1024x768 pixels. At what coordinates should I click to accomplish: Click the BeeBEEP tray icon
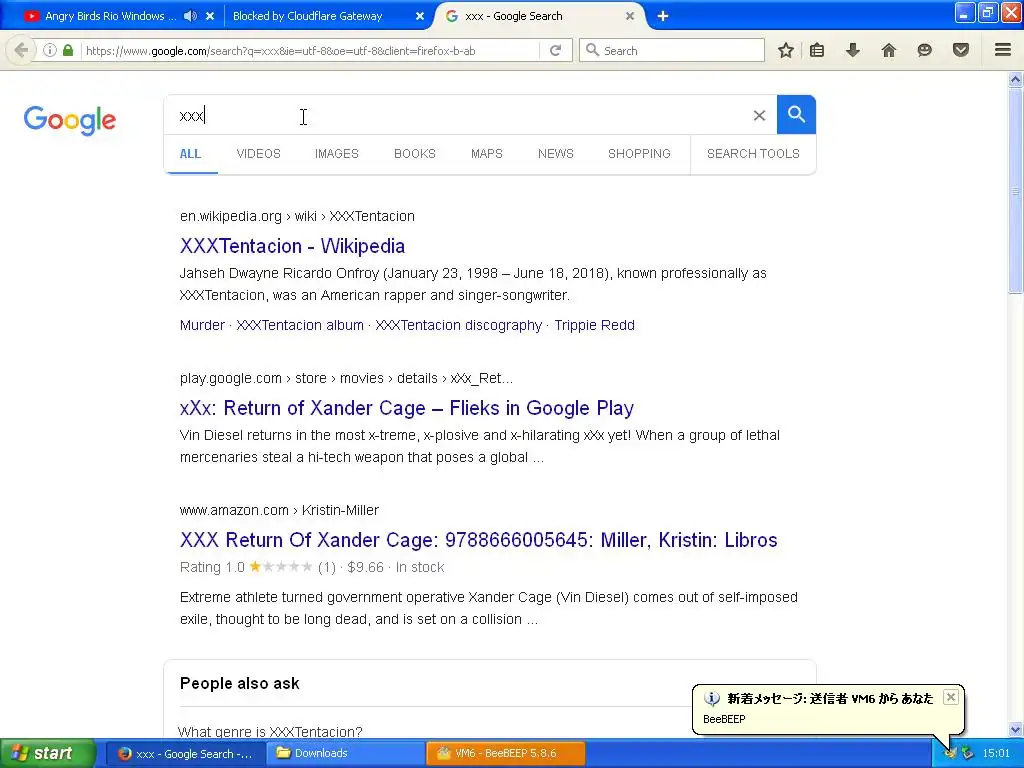click(951, 753)
